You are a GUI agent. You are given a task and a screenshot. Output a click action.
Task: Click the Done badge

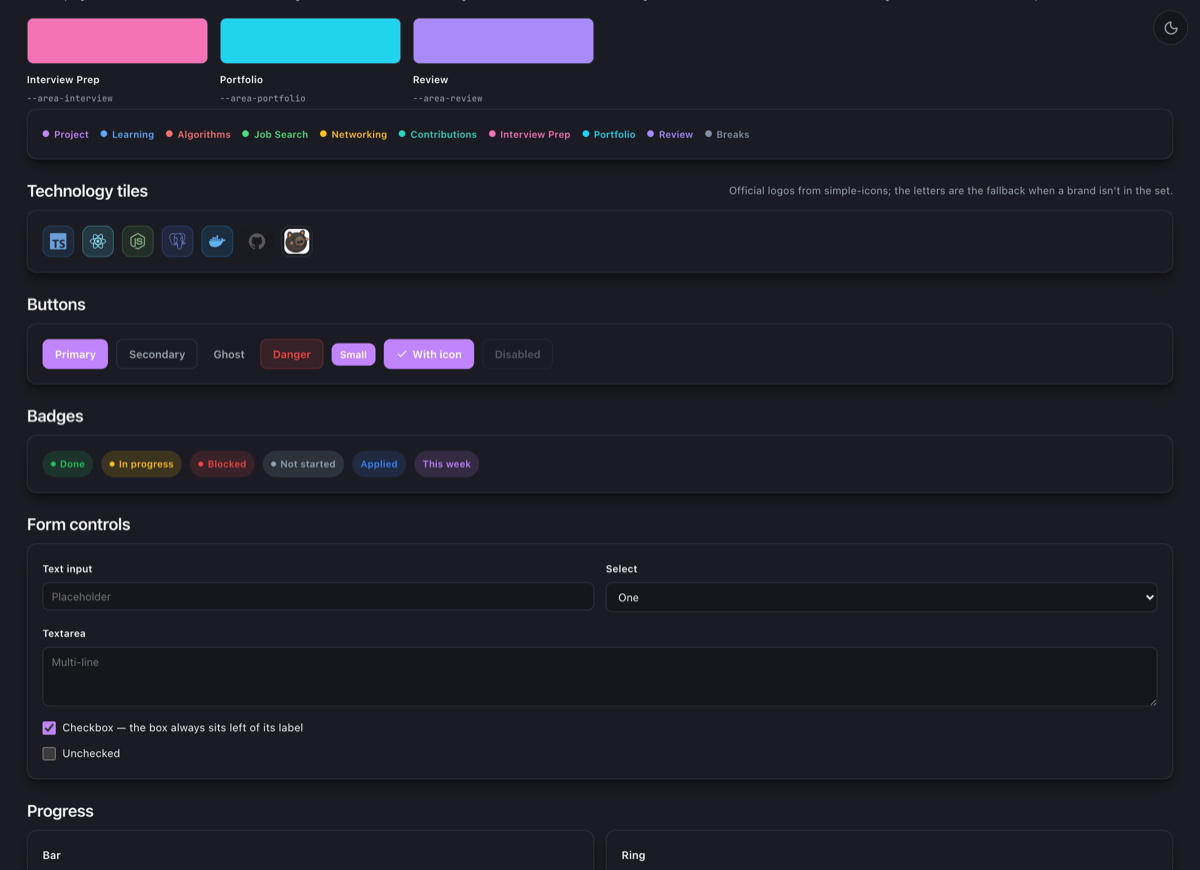pyautogui.click(x=68, y=464)
